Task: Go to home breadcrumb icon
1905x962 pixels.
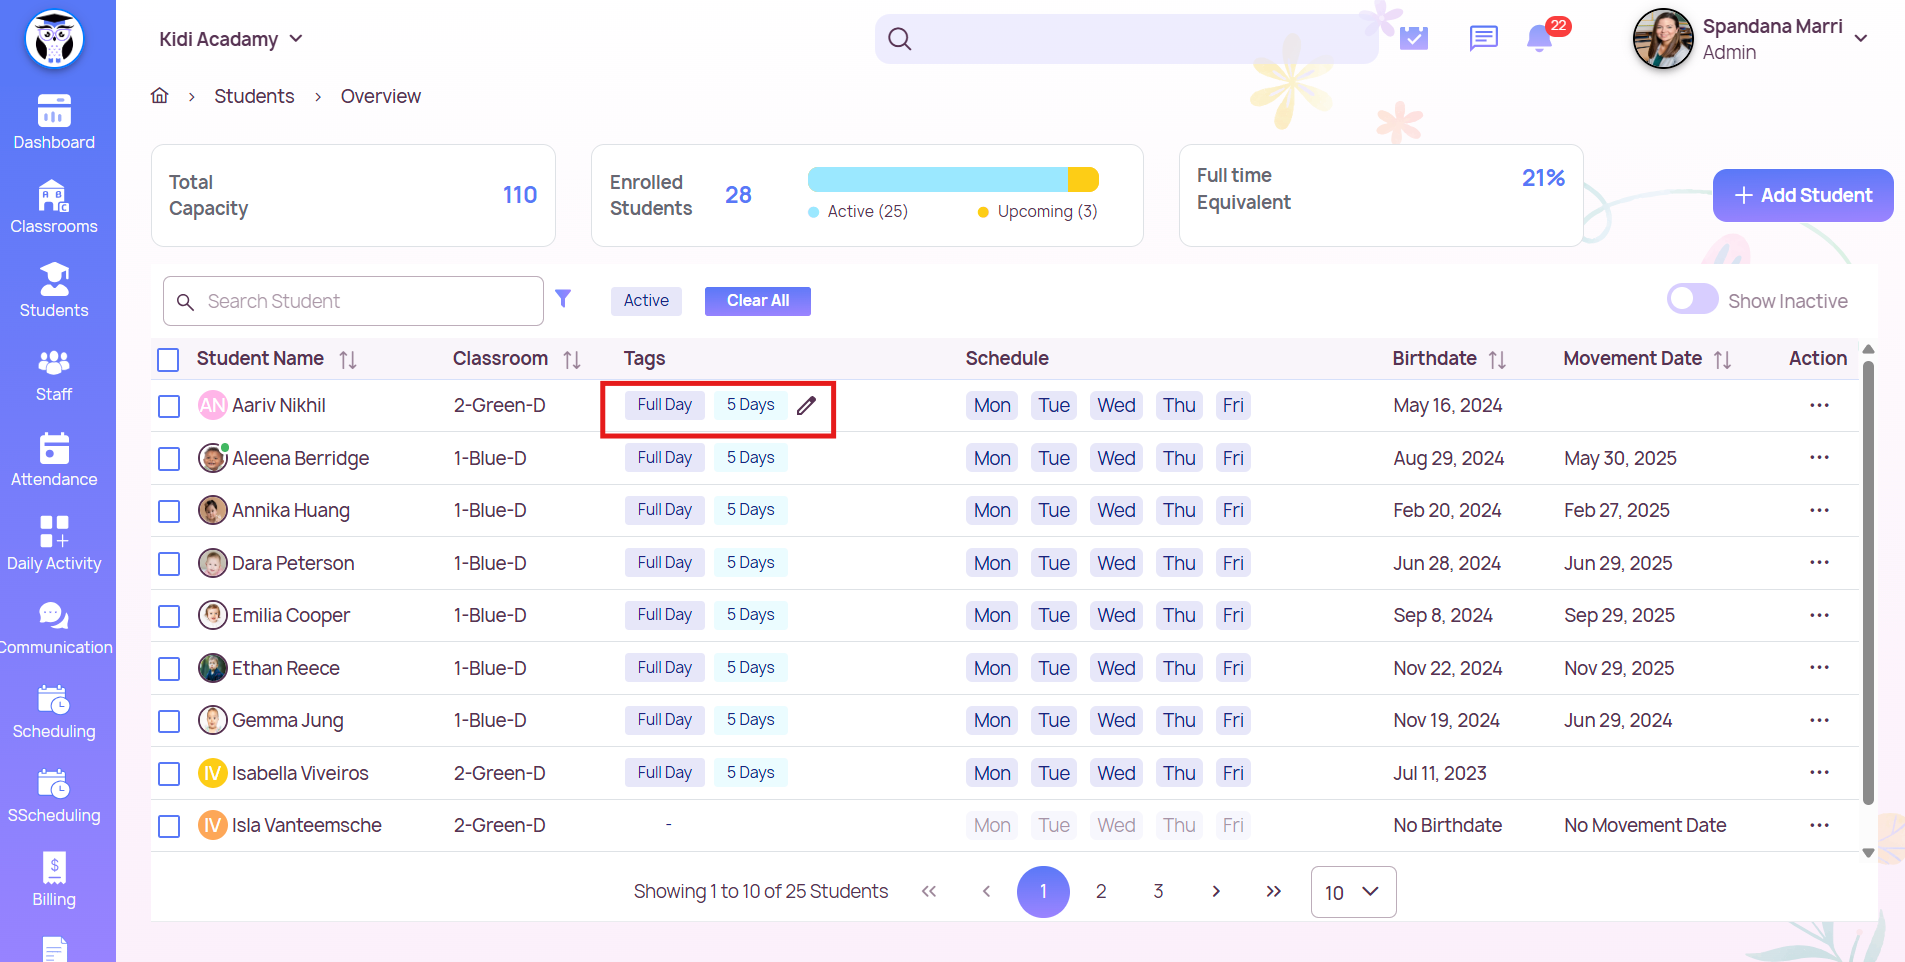Action: [x=160, y=96]
